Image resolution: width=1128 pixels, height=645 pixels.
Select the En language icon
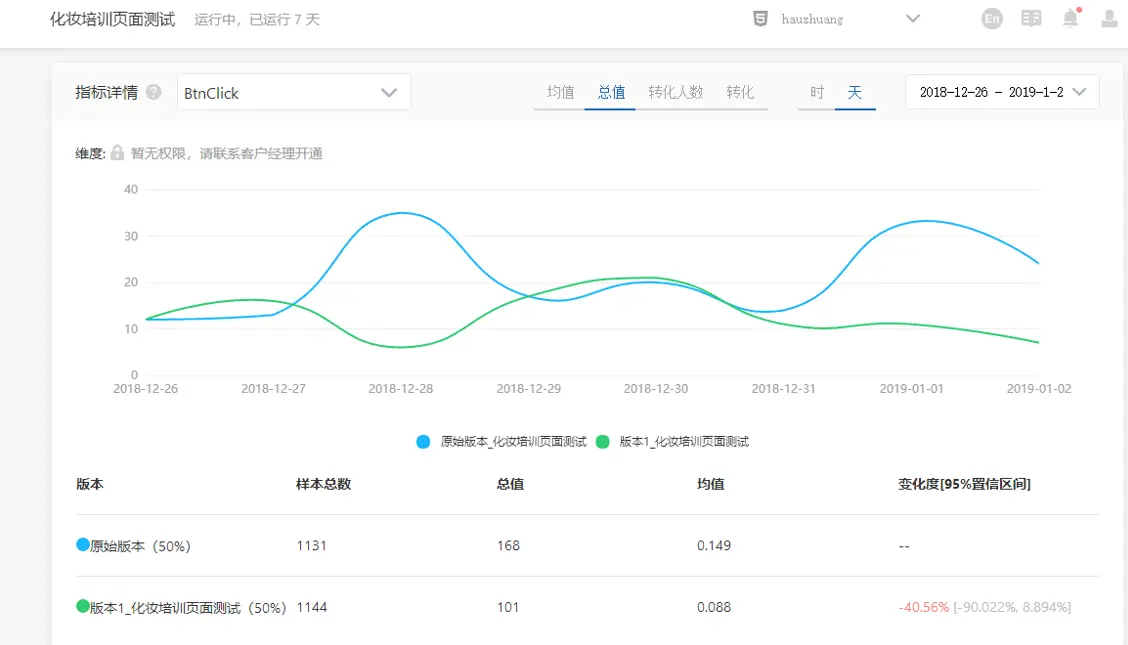click(x=991, y=18)
